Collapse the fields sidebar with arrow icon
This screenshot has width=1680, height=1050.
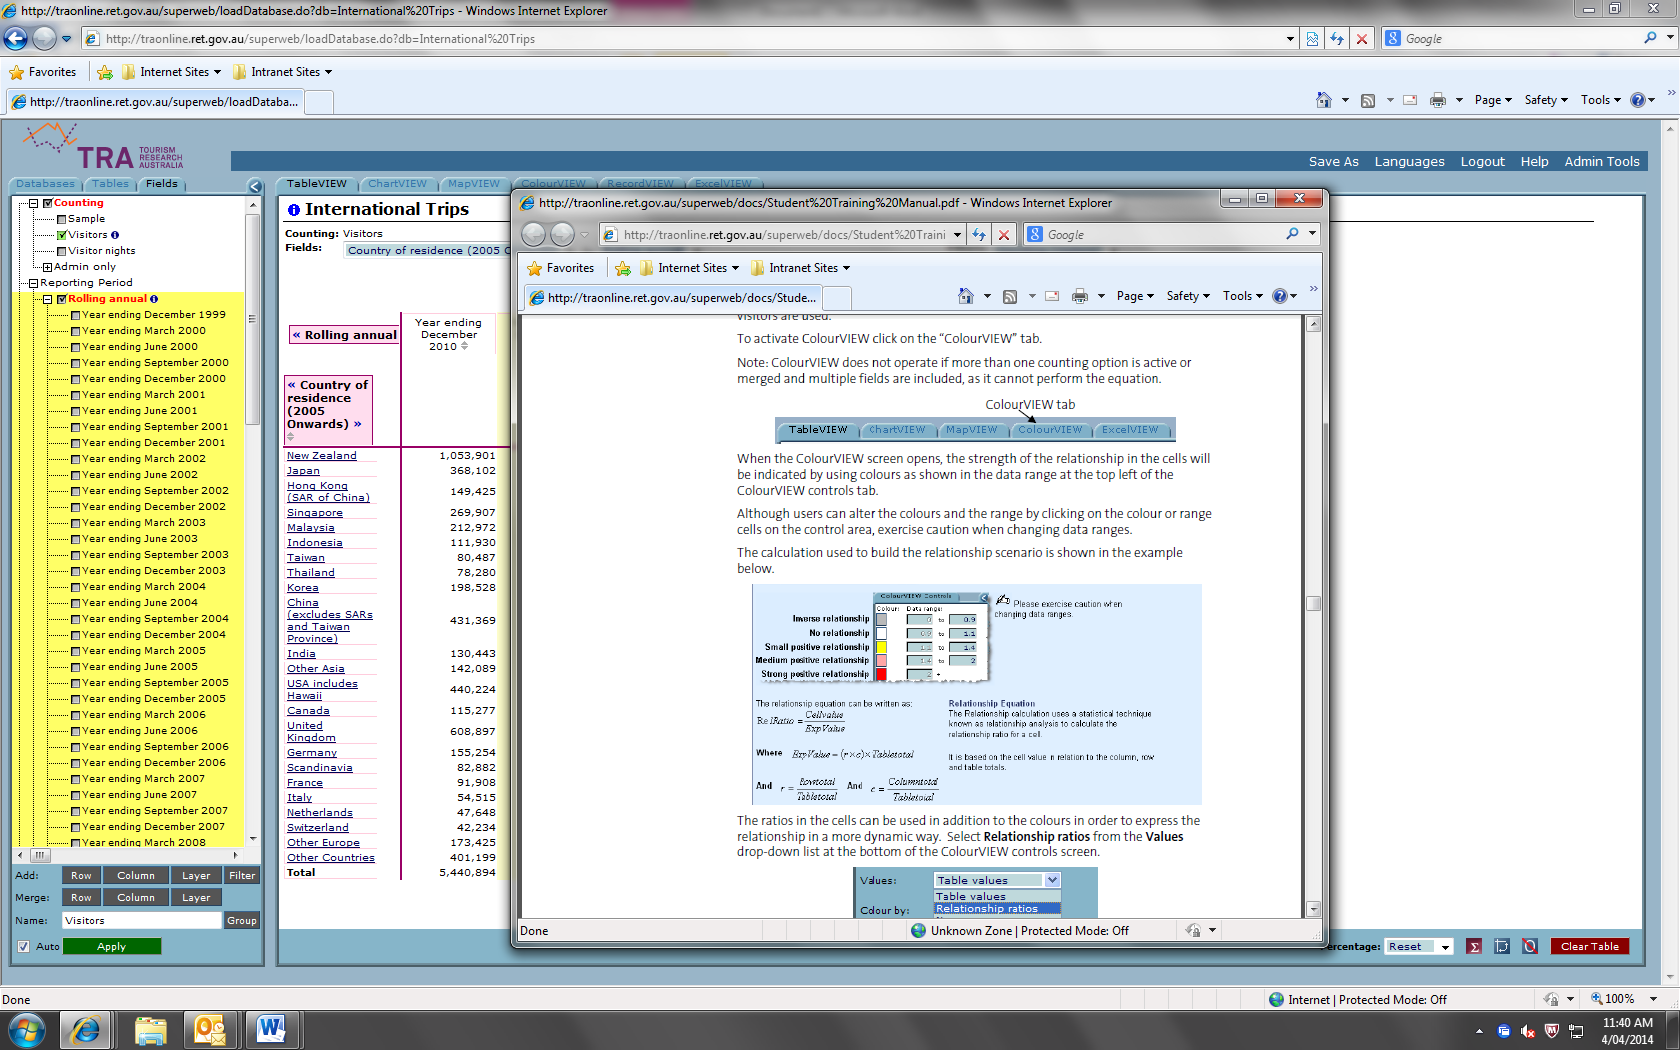[255, 186]
